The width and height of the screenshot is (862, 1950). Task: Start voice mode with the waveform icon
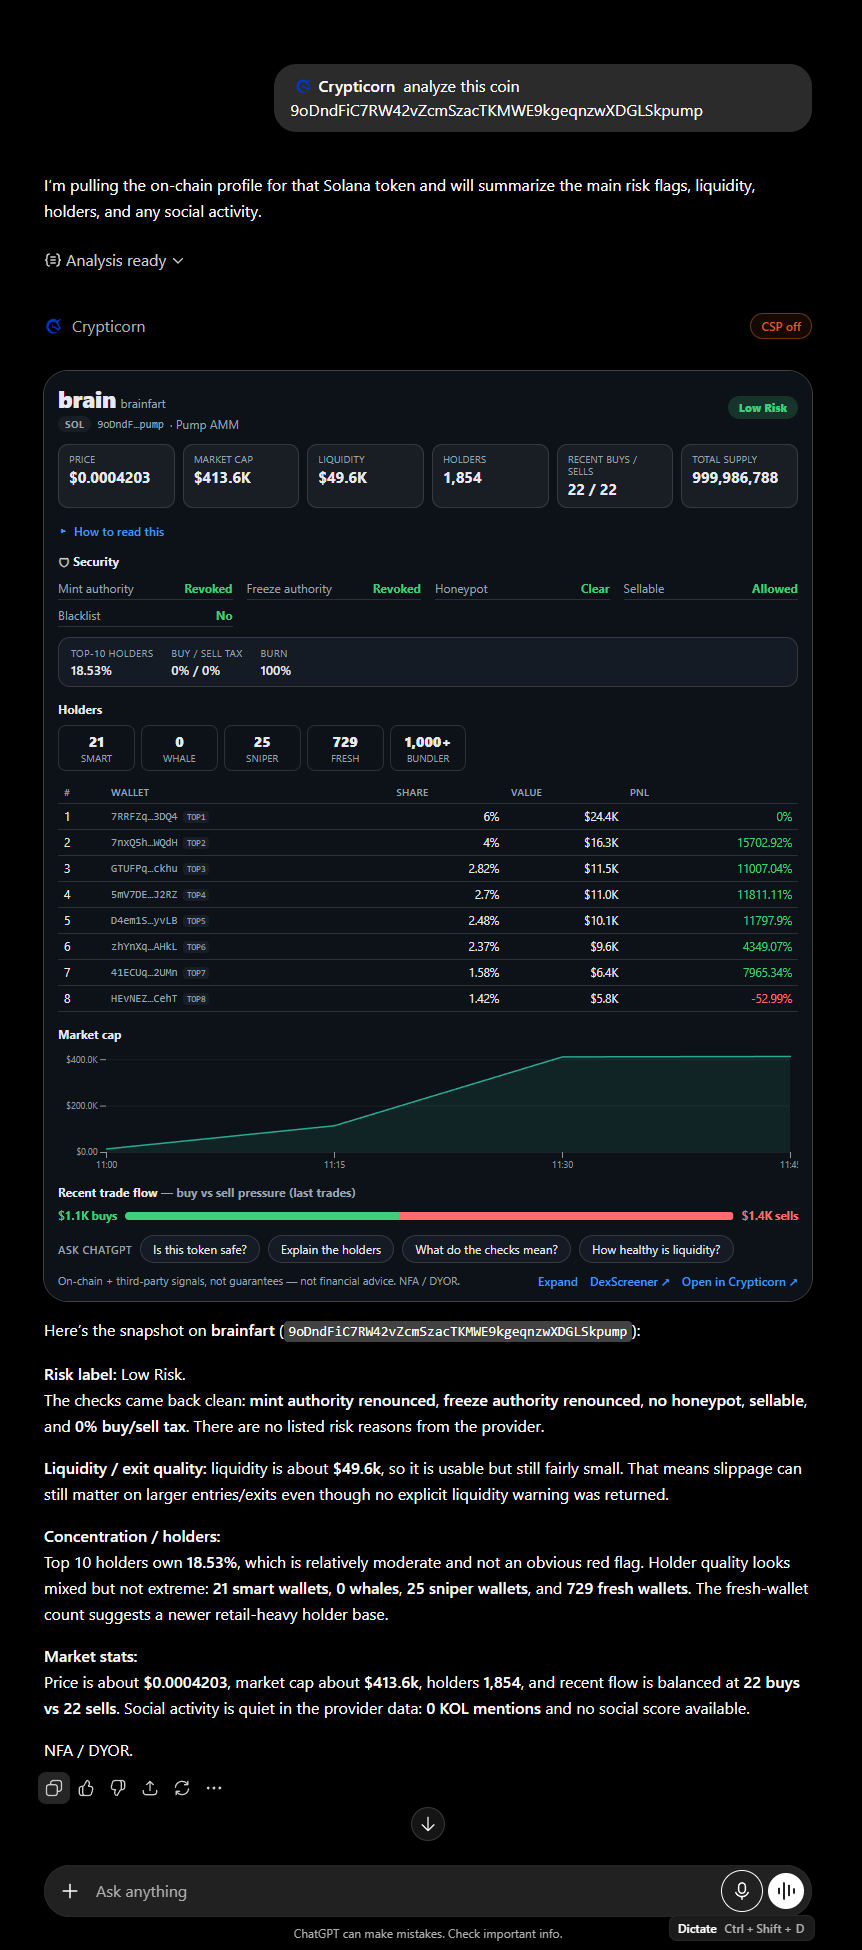coord(787,1891)
